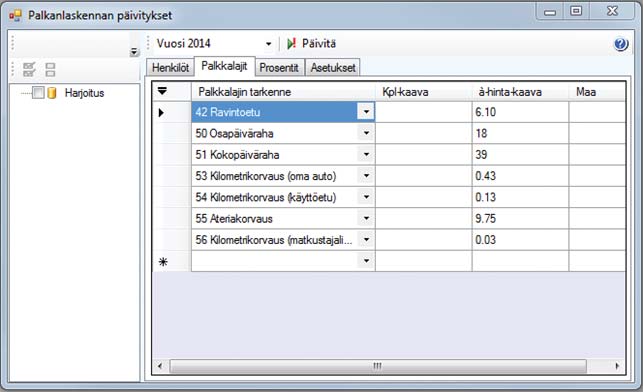The height and width of the screenshot is (392, 643).
Task: Open dropdown for 54 Kilometrikorvaus (käyttöetu)
Action: click(366, 197)
